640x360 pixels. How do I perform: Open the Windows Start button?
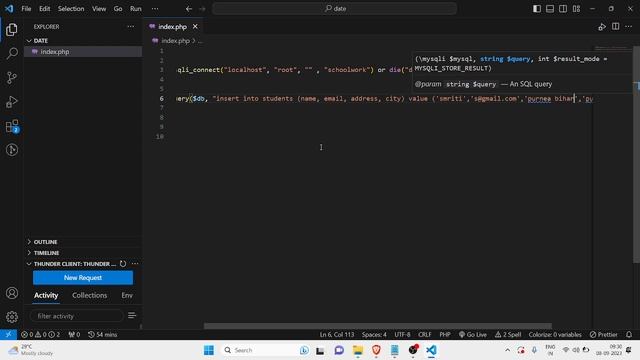click(x=209, y=350)
